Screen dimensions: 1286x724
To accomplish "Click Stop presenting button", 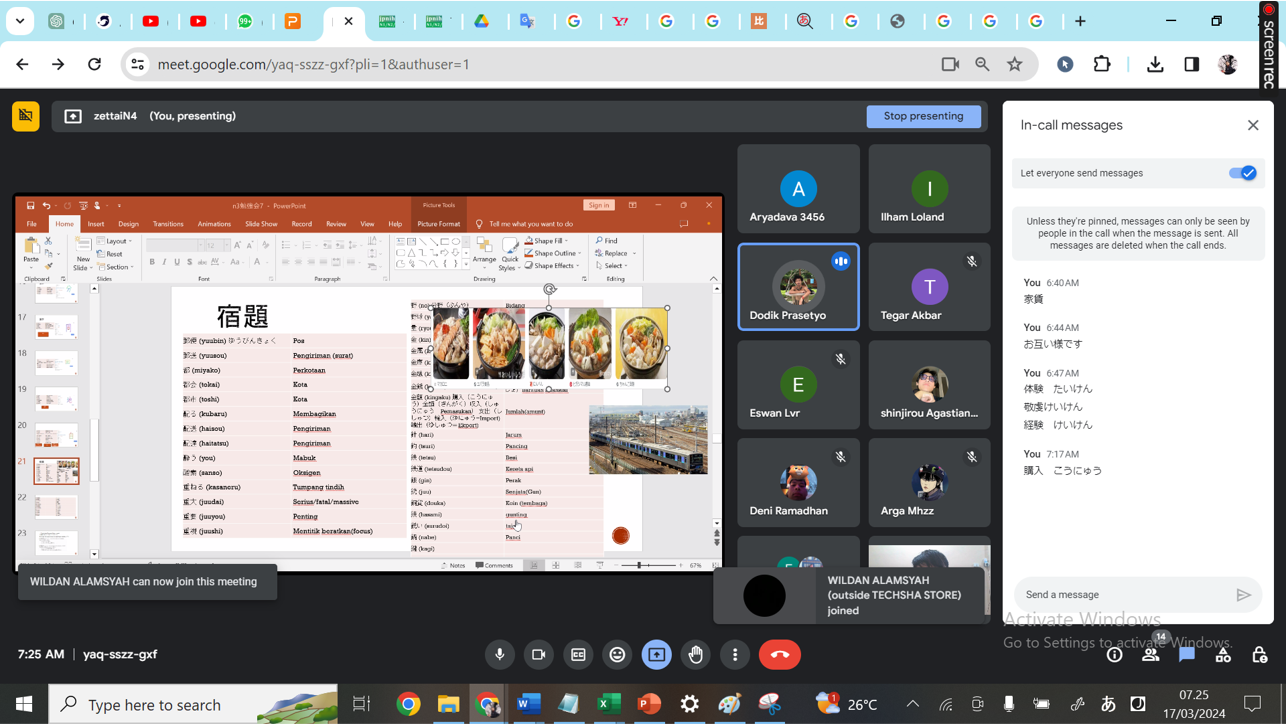I will click(x=923, y=116).
